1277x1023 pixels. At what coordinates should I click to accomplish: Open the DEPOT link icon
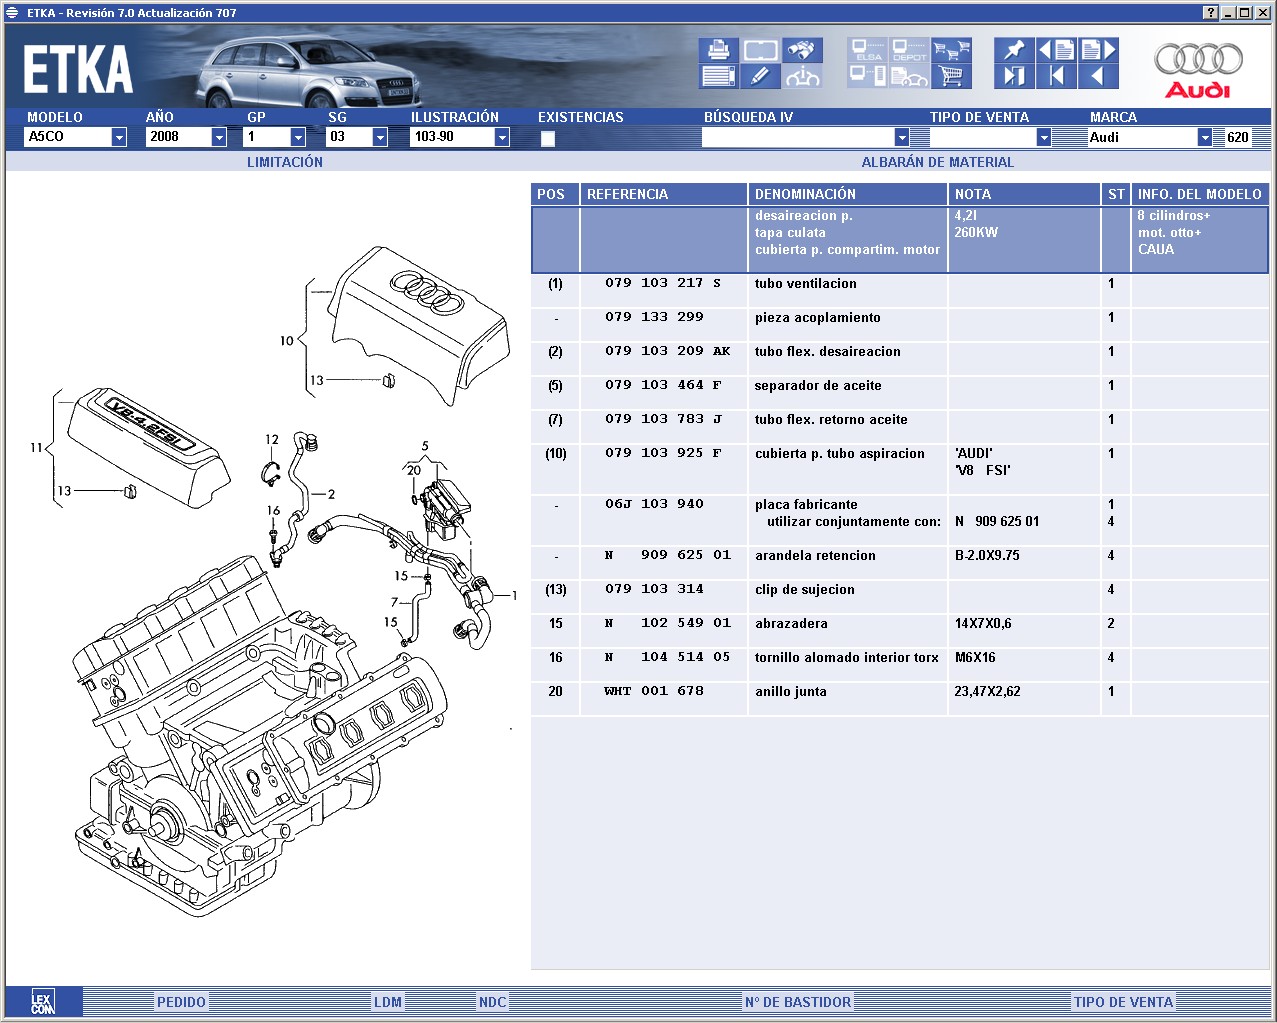click(x=909, y=50)
